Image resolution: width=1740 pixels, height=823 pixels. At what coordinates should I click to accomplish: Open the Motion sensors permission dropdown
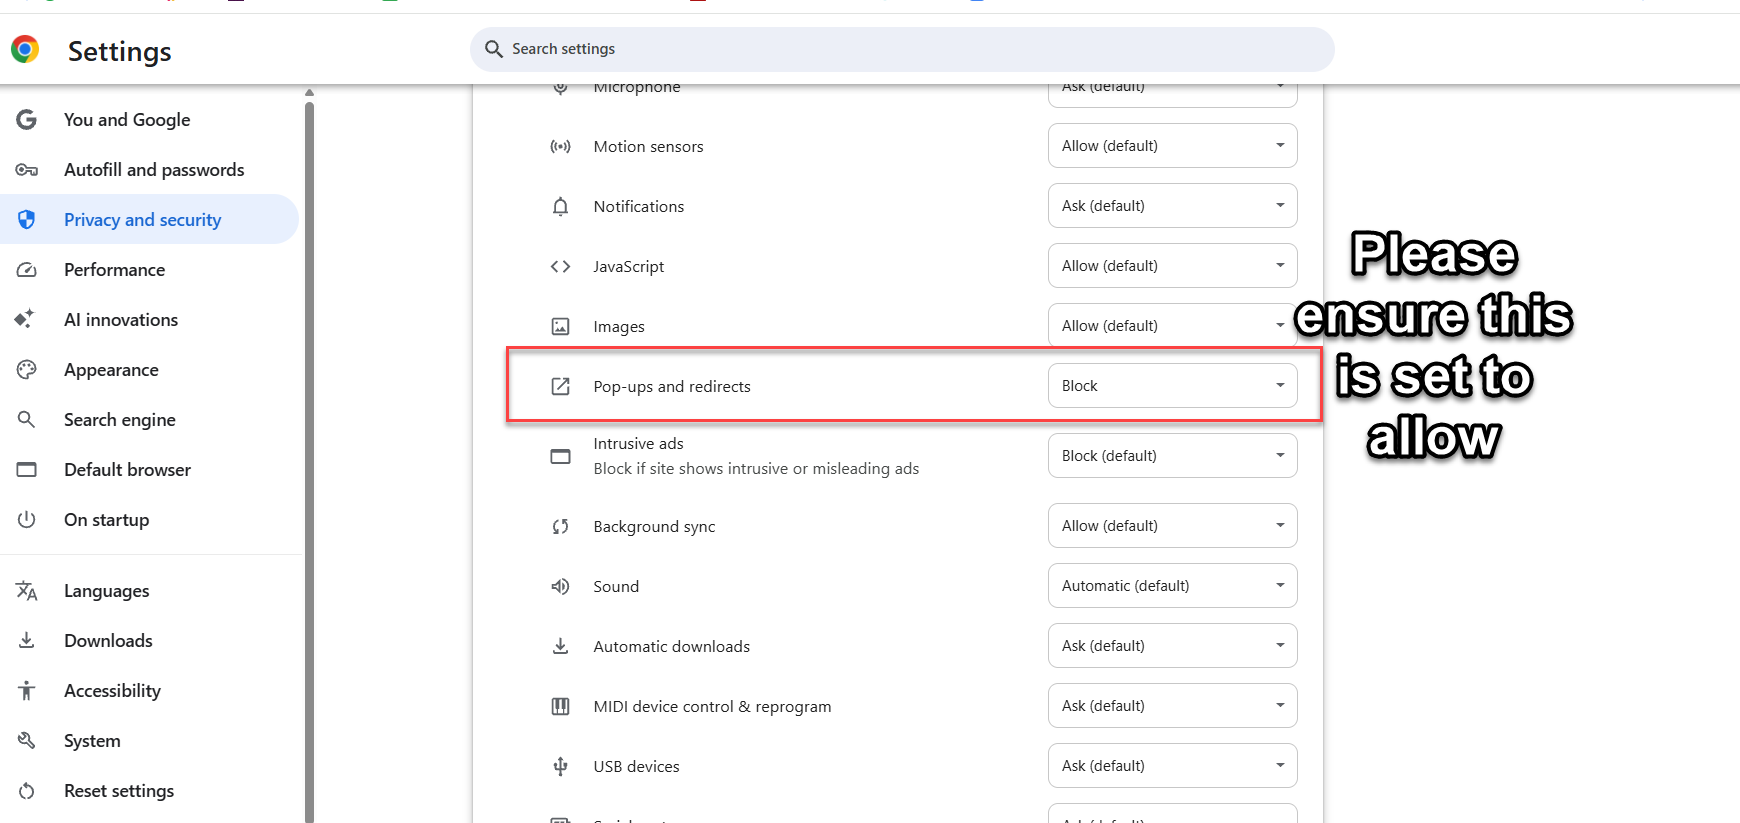click(x=1173, y=146)
